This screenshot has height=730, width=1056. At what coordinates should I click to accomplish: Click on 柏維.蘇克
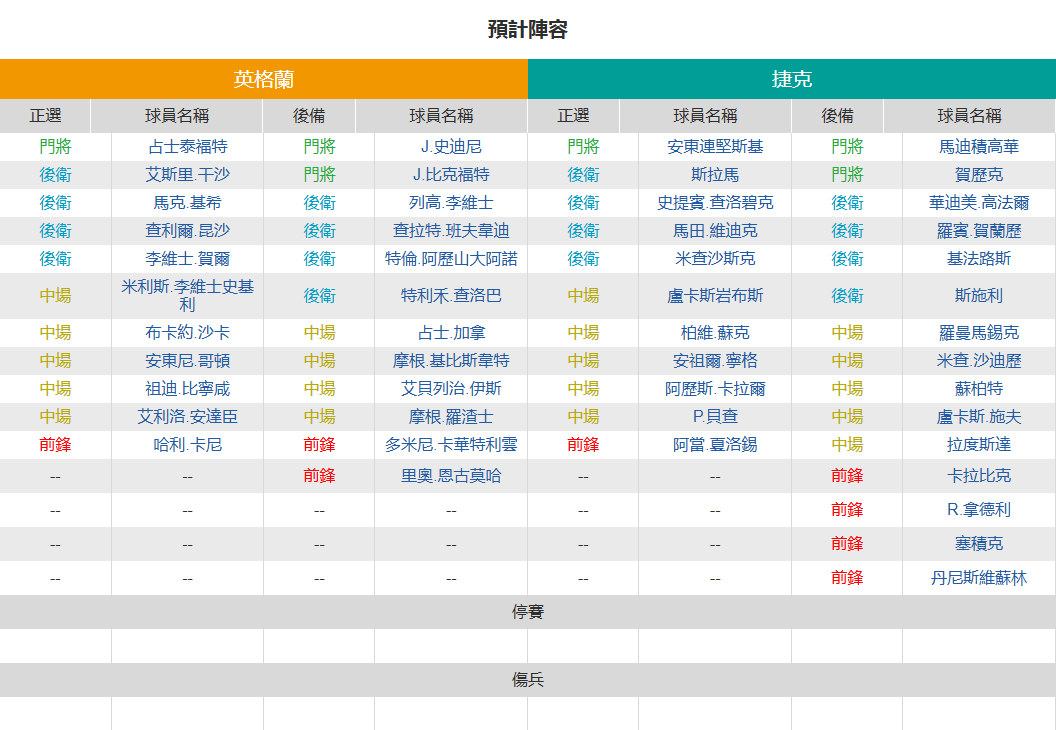(x=715, y=333)
